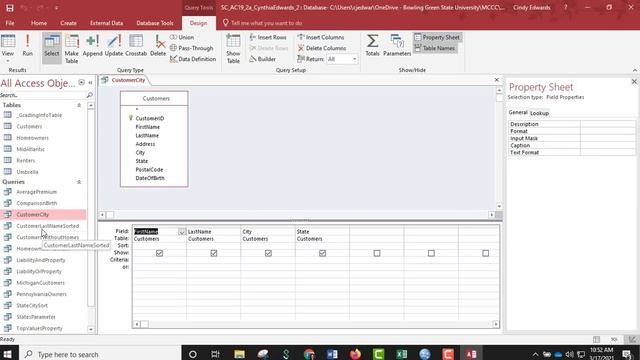Image resolution: width=640 pixels, height=360 pixels.
Task: Click Format property in Property Sheet
Action: pos(571,131)
